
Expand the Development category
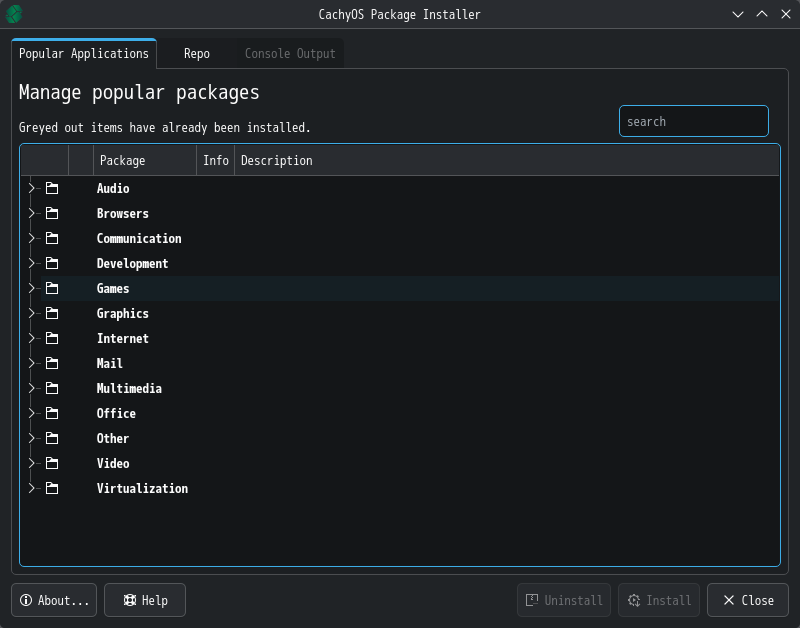coord(32,263)
